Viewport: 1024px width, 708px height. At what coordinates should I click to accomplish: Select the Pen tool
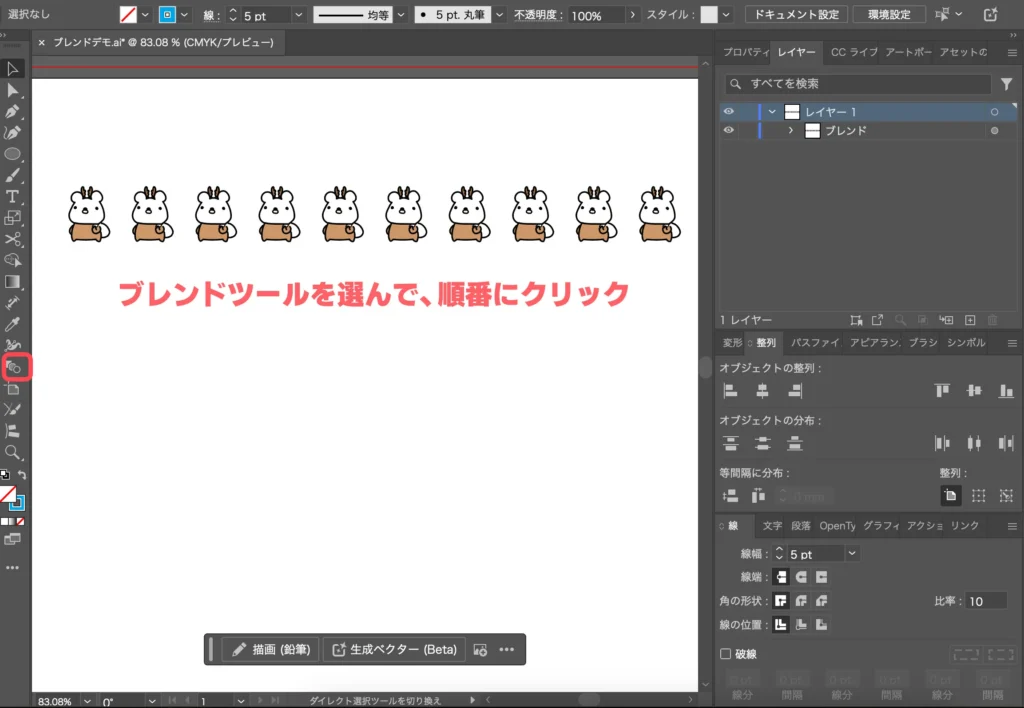point(13,111)
